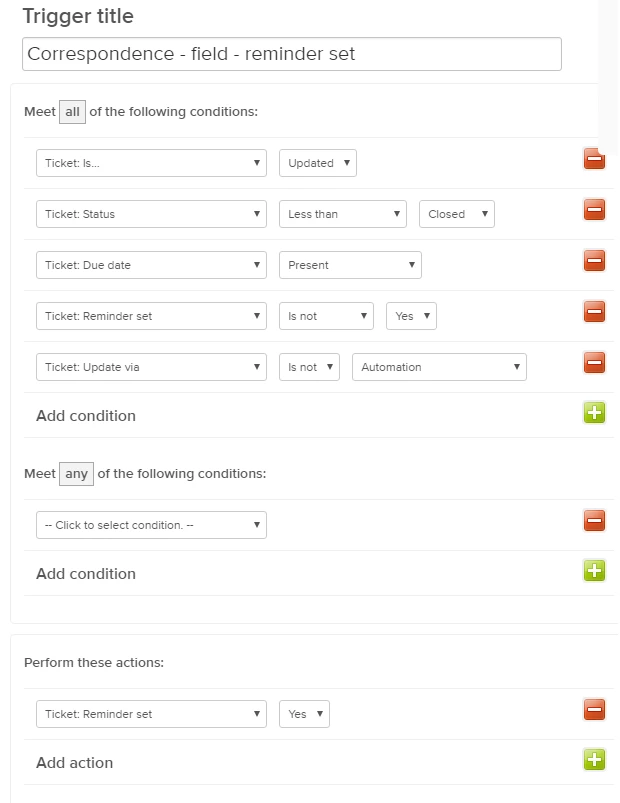The height and width of the screenshot is (803, 620).
Task: Click into the Trigger title text field
Action: [x=291, y=54]
